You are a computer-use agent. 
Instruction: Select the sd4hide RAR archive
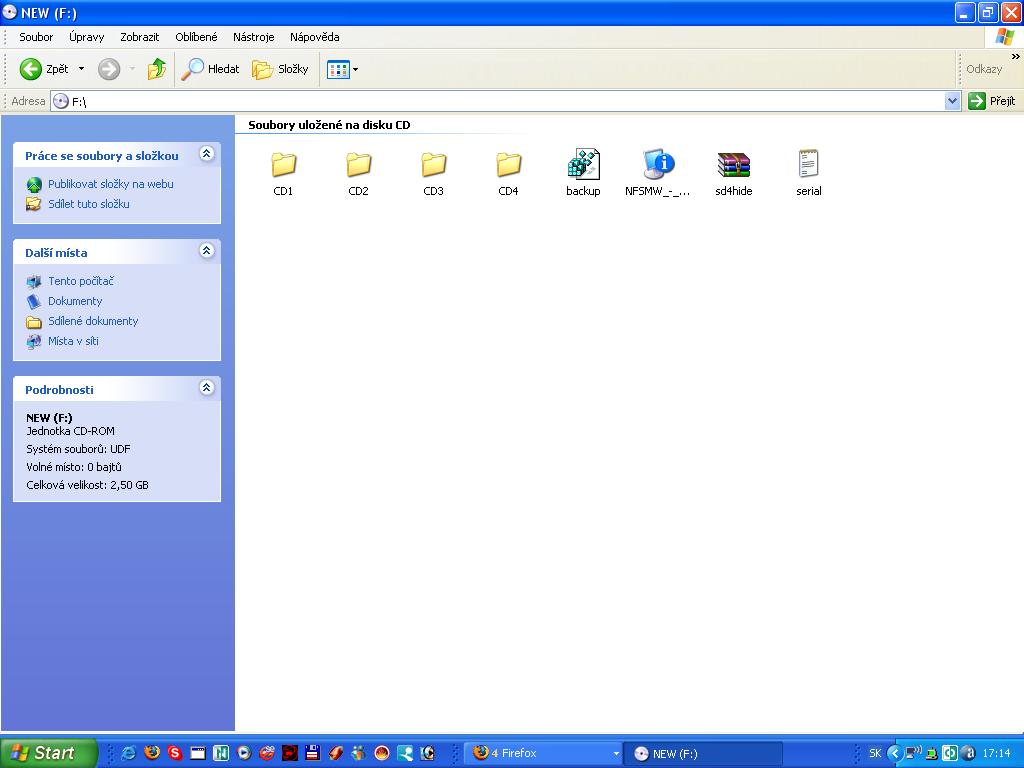tap(733, 165)
